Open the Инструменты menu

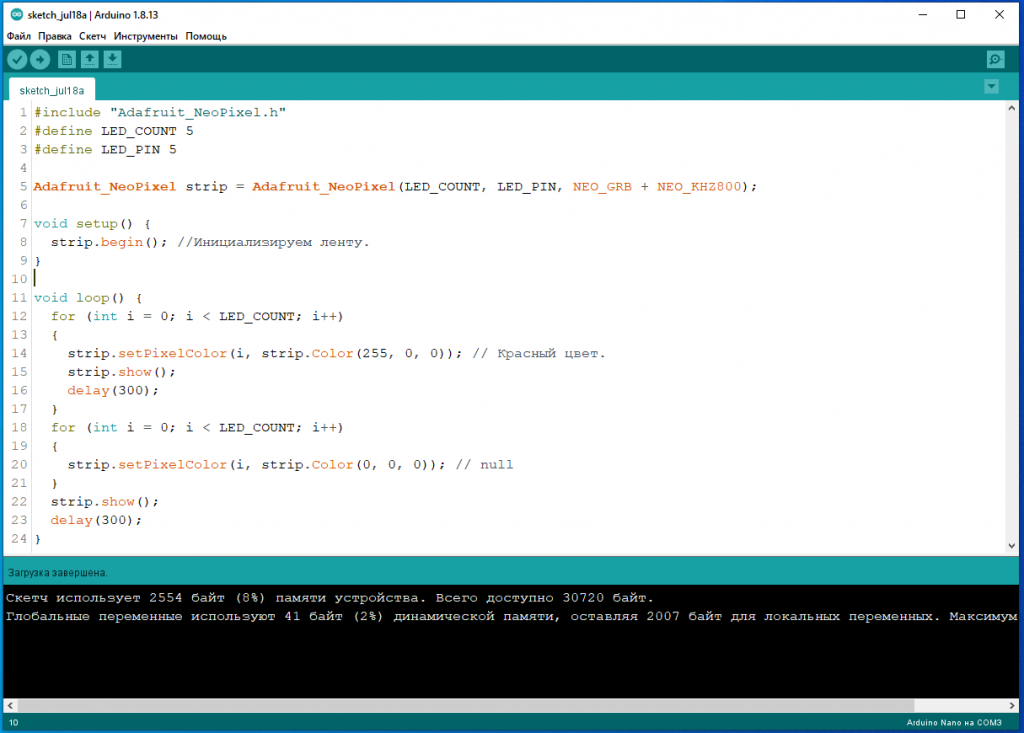click(146, 36)
